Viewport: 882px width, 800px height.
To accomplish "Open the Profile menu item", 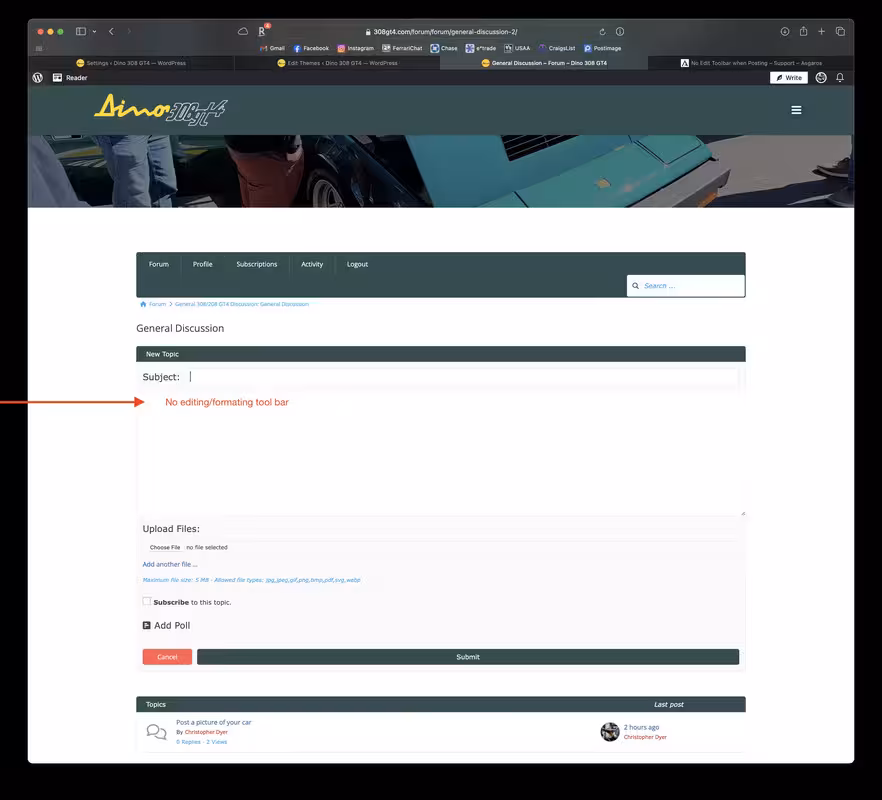I will click(x=202, y=264).
